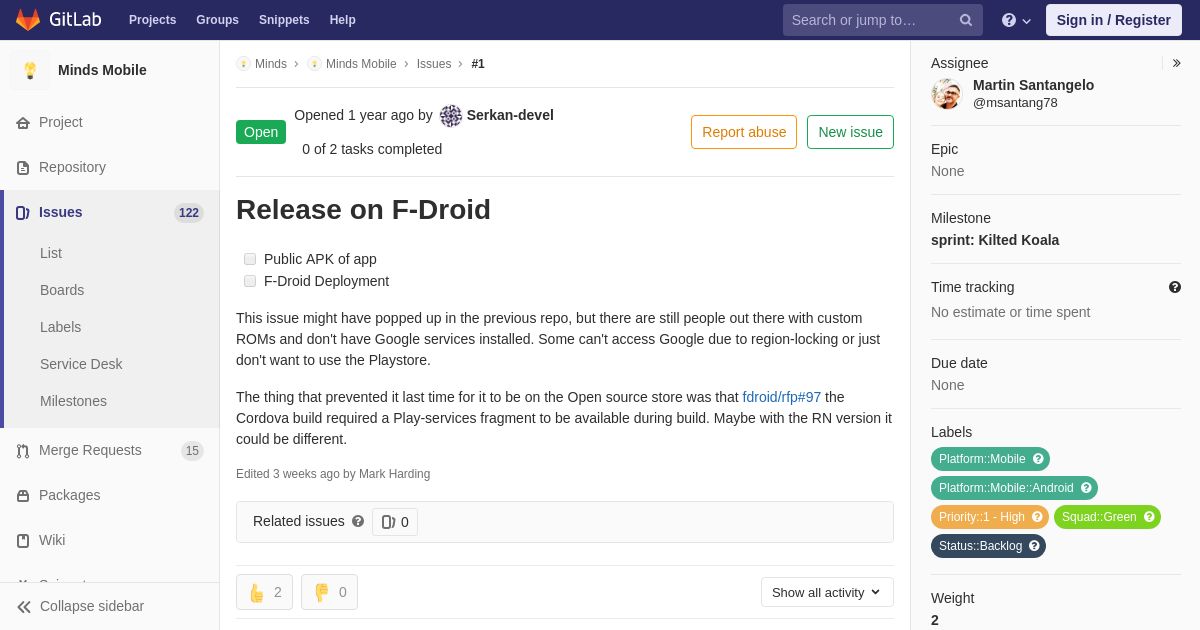Go to Merge Requests in sidebar
The height and width of the screenshot is (630, 1200).
point(90,450)
